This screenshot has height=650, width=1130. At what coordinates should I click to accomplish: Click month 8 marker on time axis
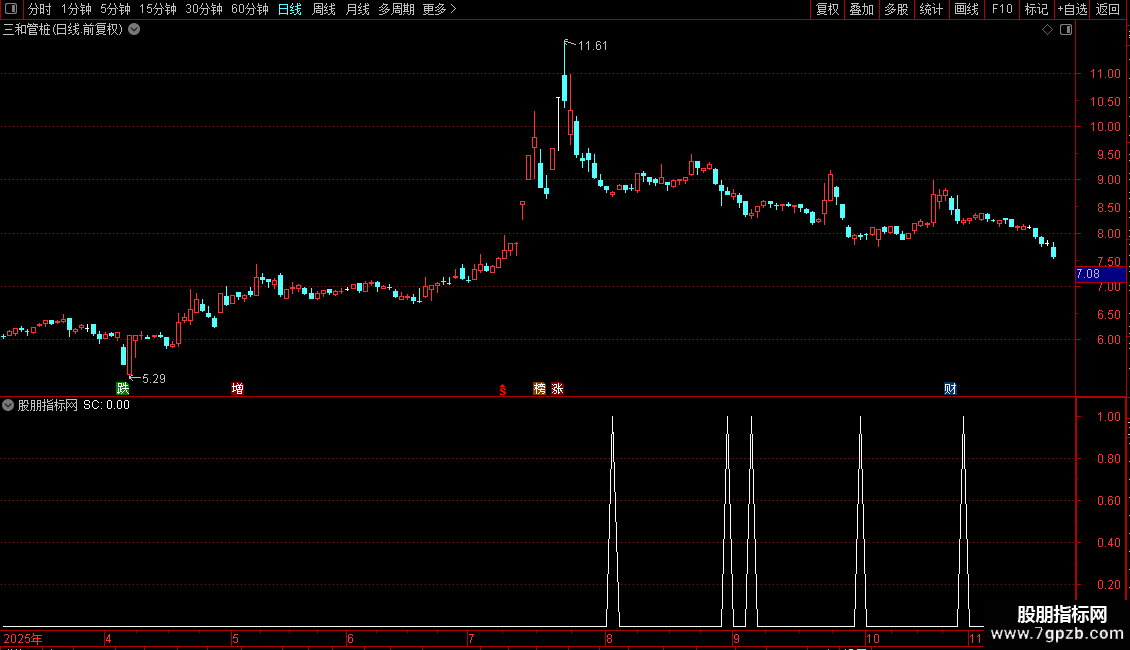click(609, 638)
